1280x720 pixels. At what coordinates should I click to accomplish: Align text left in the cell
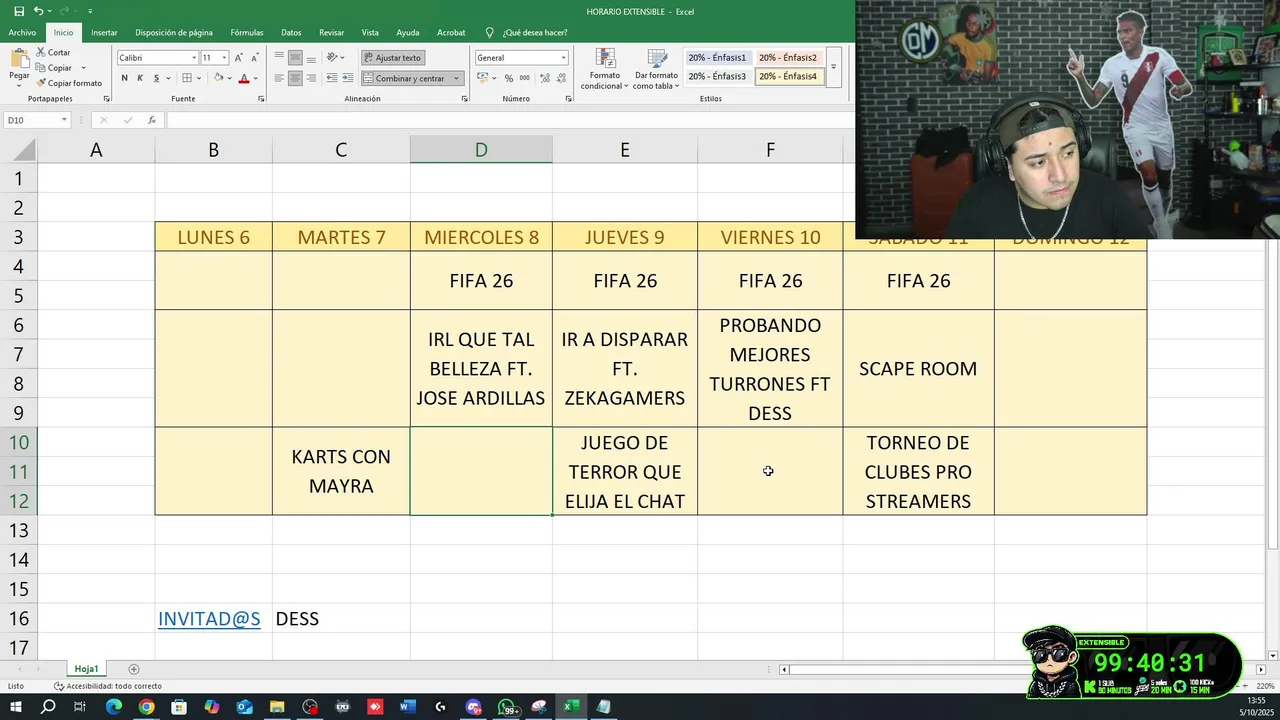[x=279, y=78]
